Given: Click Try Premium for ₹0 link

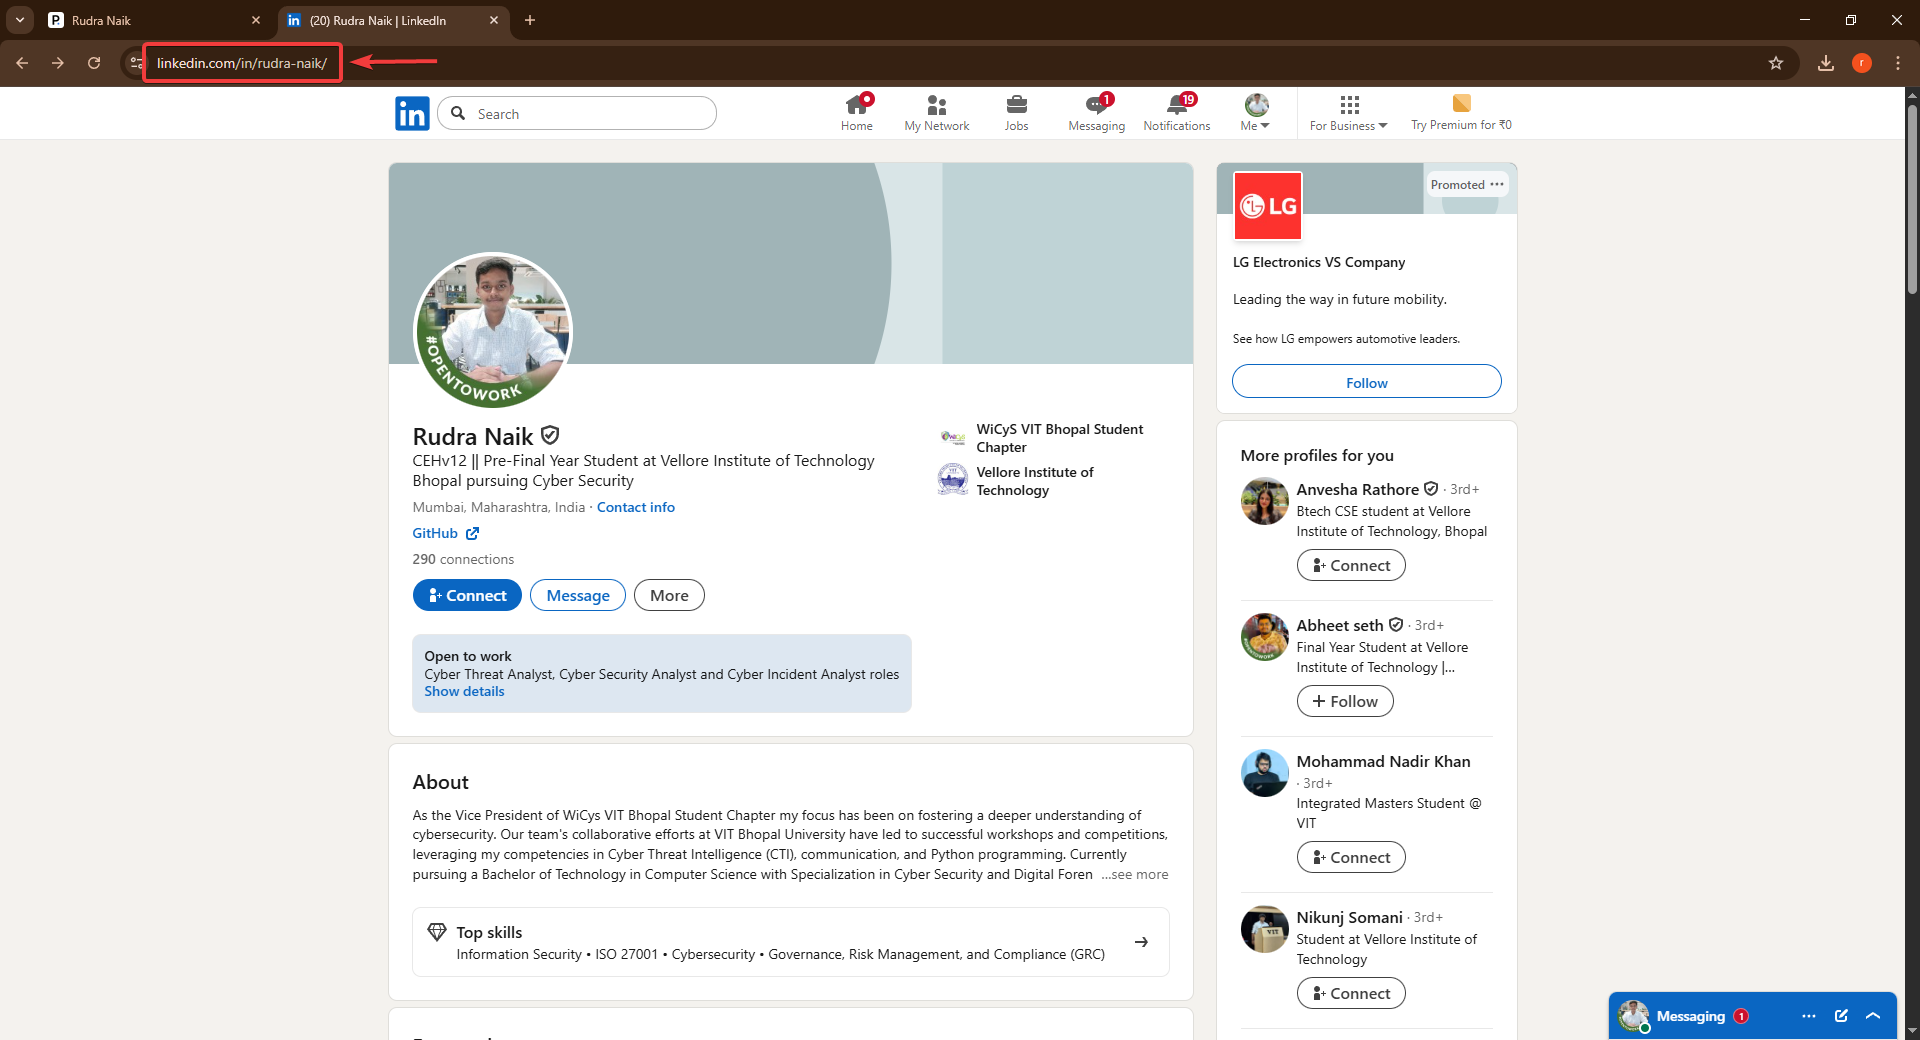Looking at the screenshot, I should (x=1461, y=113).
